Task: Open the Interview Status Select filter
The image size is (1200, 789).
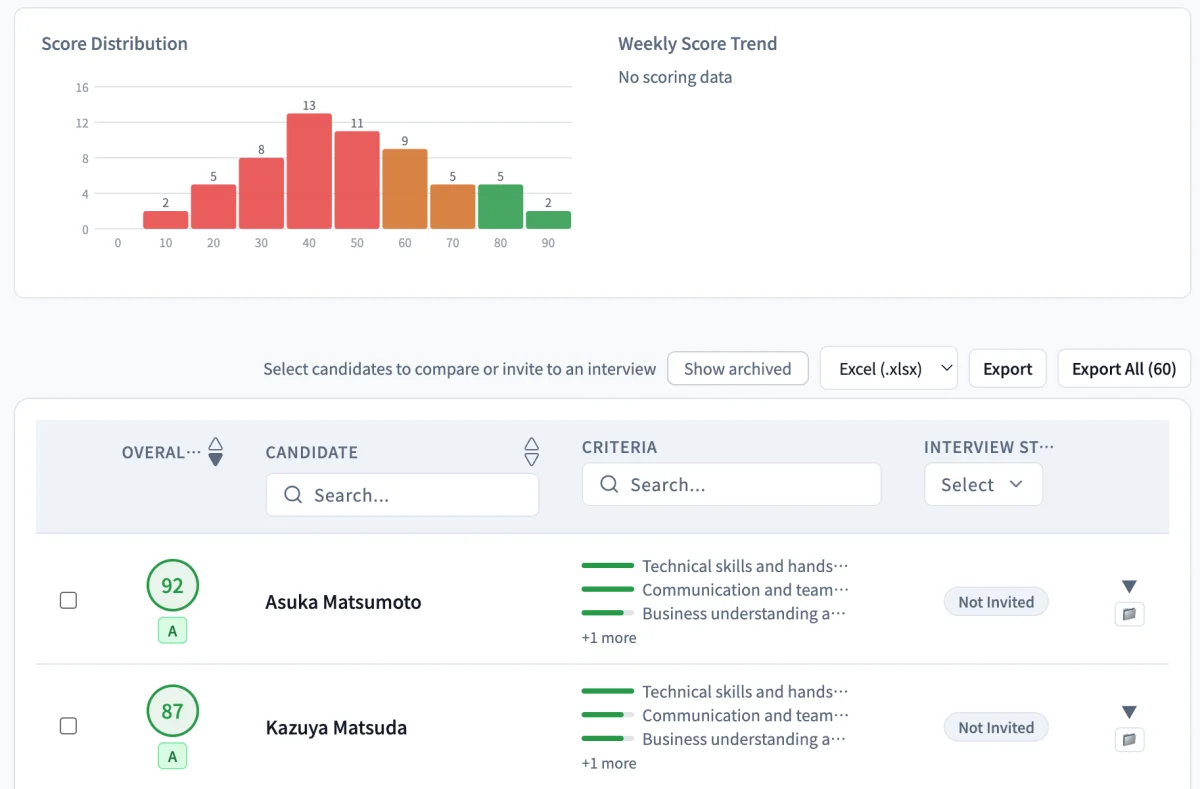Action: click(x=983, y=484)
